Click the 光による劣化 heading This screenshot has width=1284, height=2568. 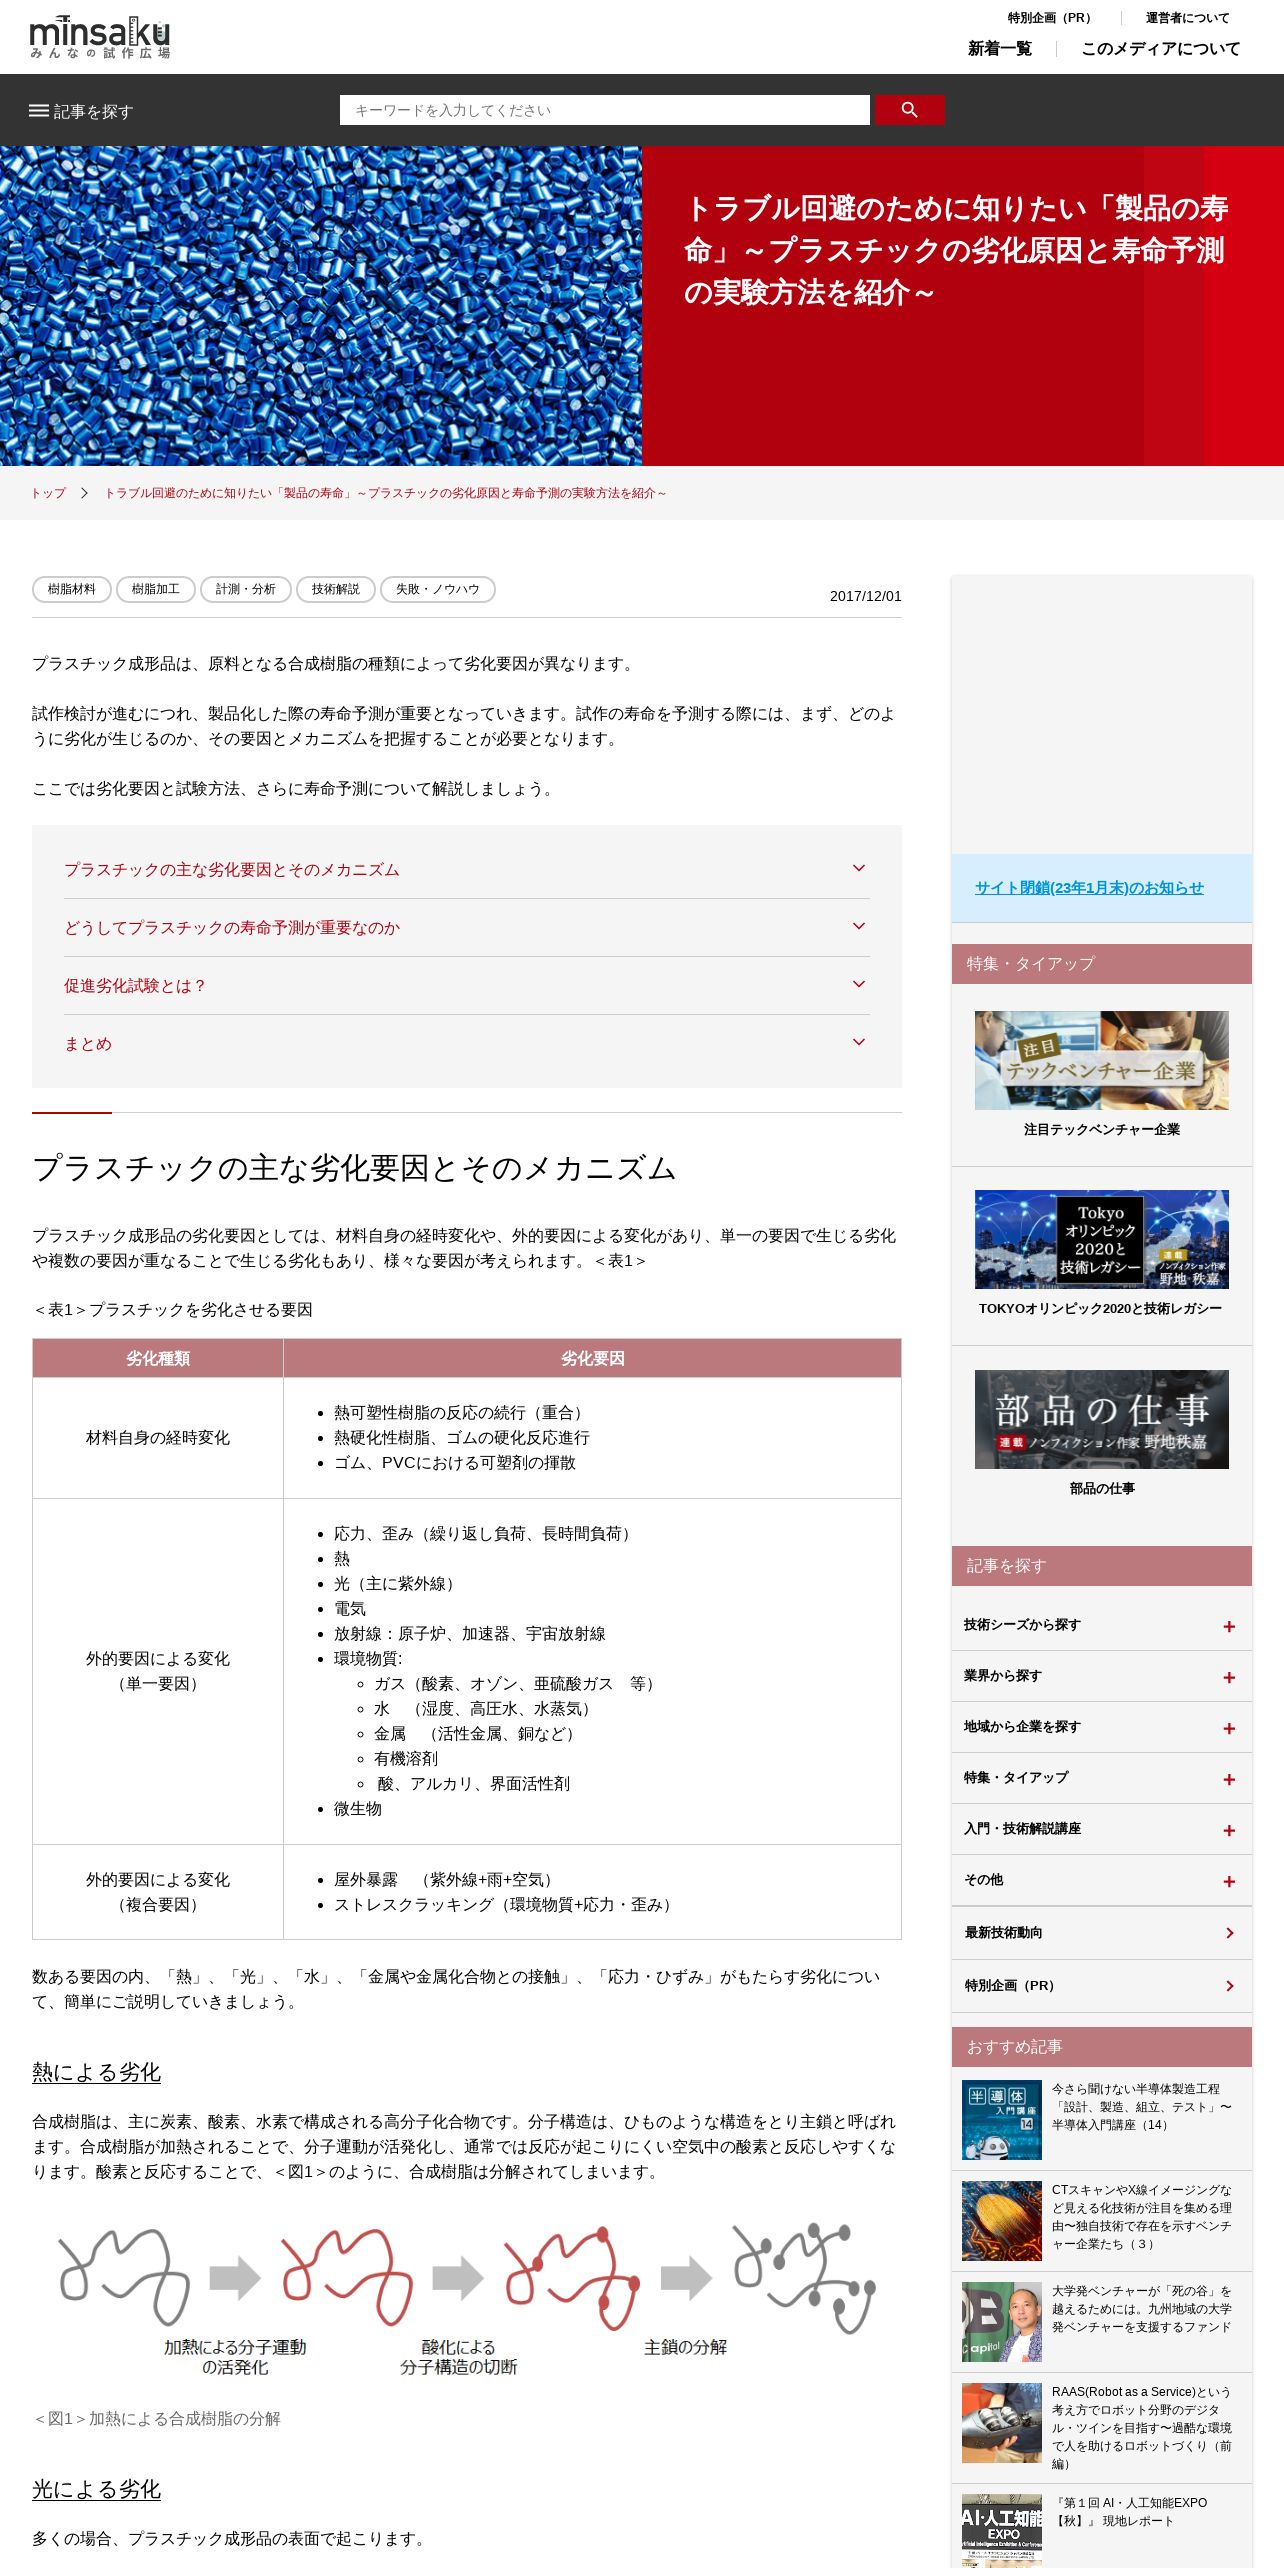click(x=96, y=2489)
